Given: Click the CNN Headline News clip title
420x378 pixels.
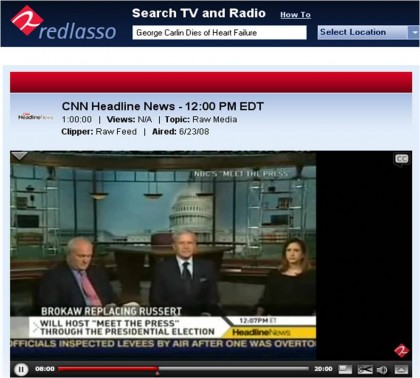Looking at the screenshot, I should pyautogui.click(x=163, y=106).
